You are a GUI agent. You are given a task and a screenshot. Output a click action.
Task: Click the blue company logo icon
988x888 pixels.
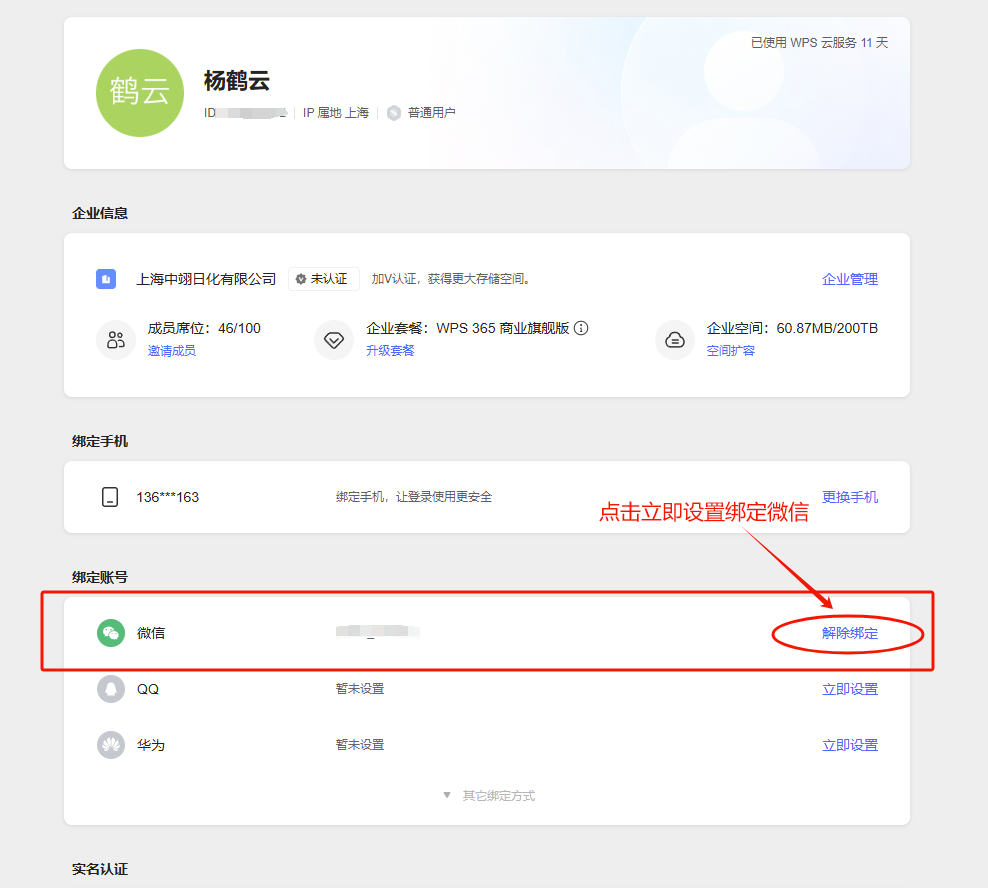pyautogui.click(x=106, y=279)
